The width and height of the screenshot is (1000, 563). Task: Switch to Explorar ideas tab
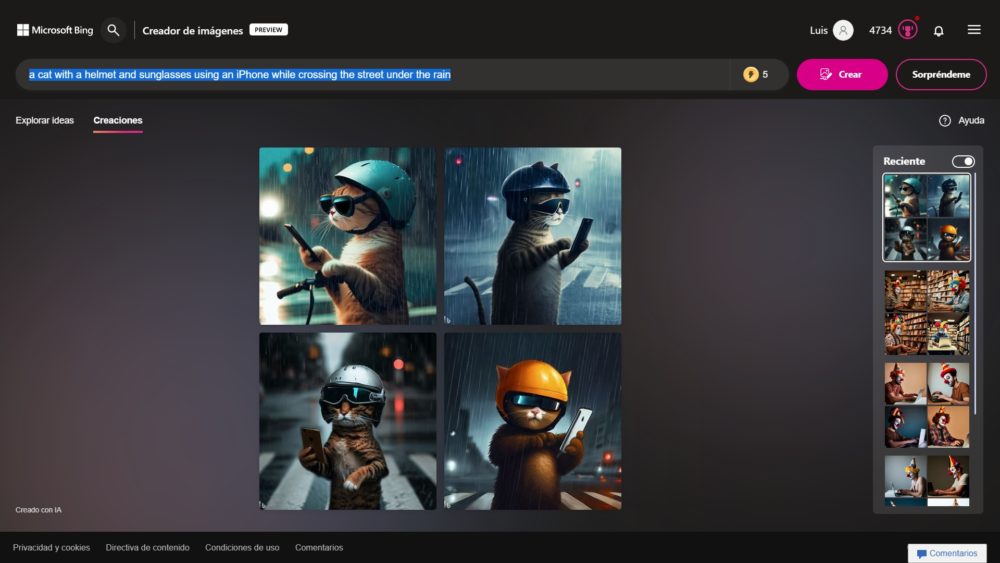pyautogui.click(x=45, y=120)
